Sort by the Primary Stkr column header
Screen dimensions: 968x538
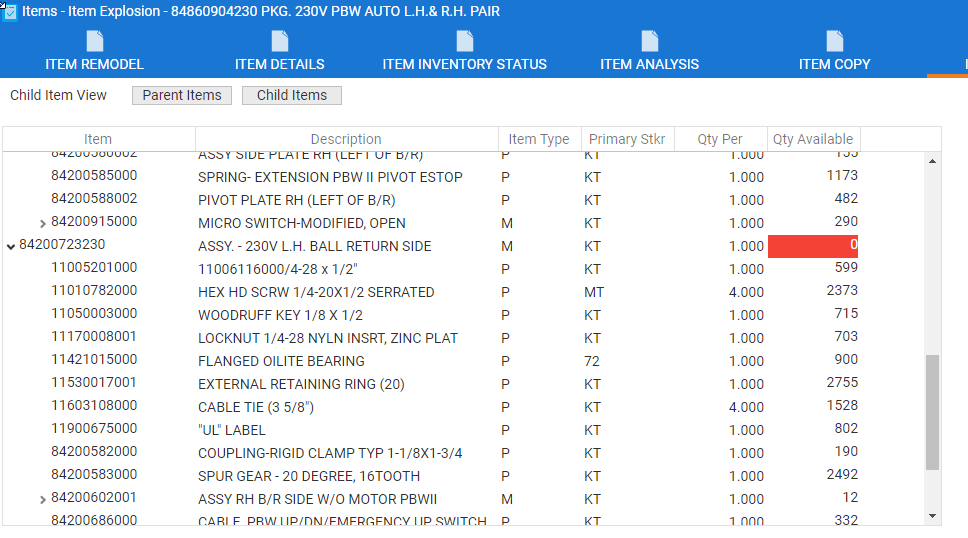[x=627, y=139]
